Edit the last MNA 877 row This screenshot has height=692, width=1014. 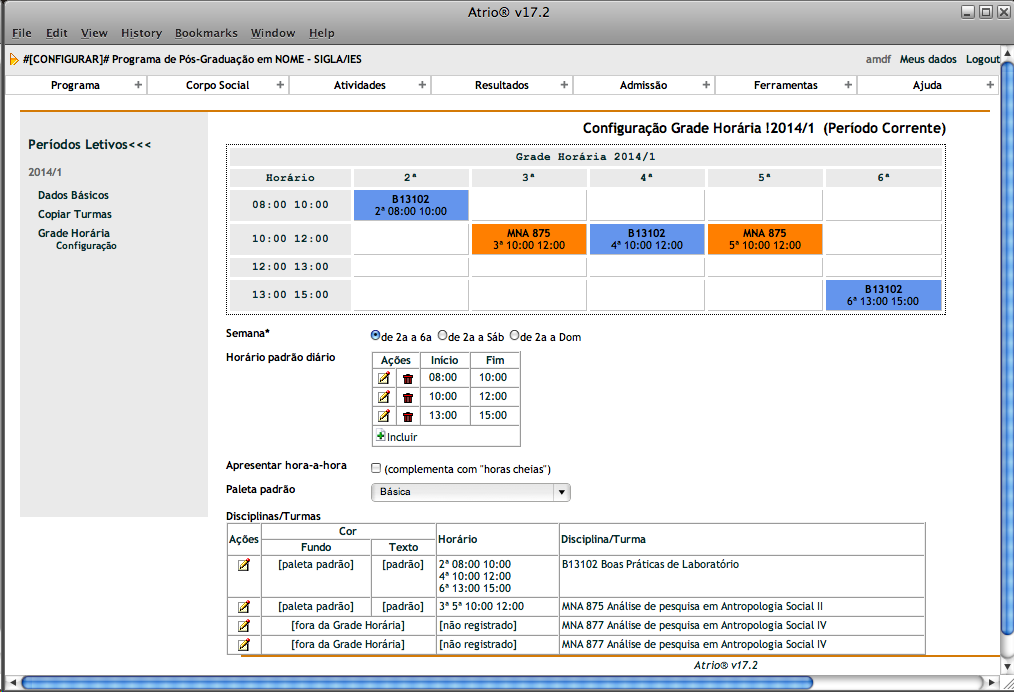(x=243, y=644)
